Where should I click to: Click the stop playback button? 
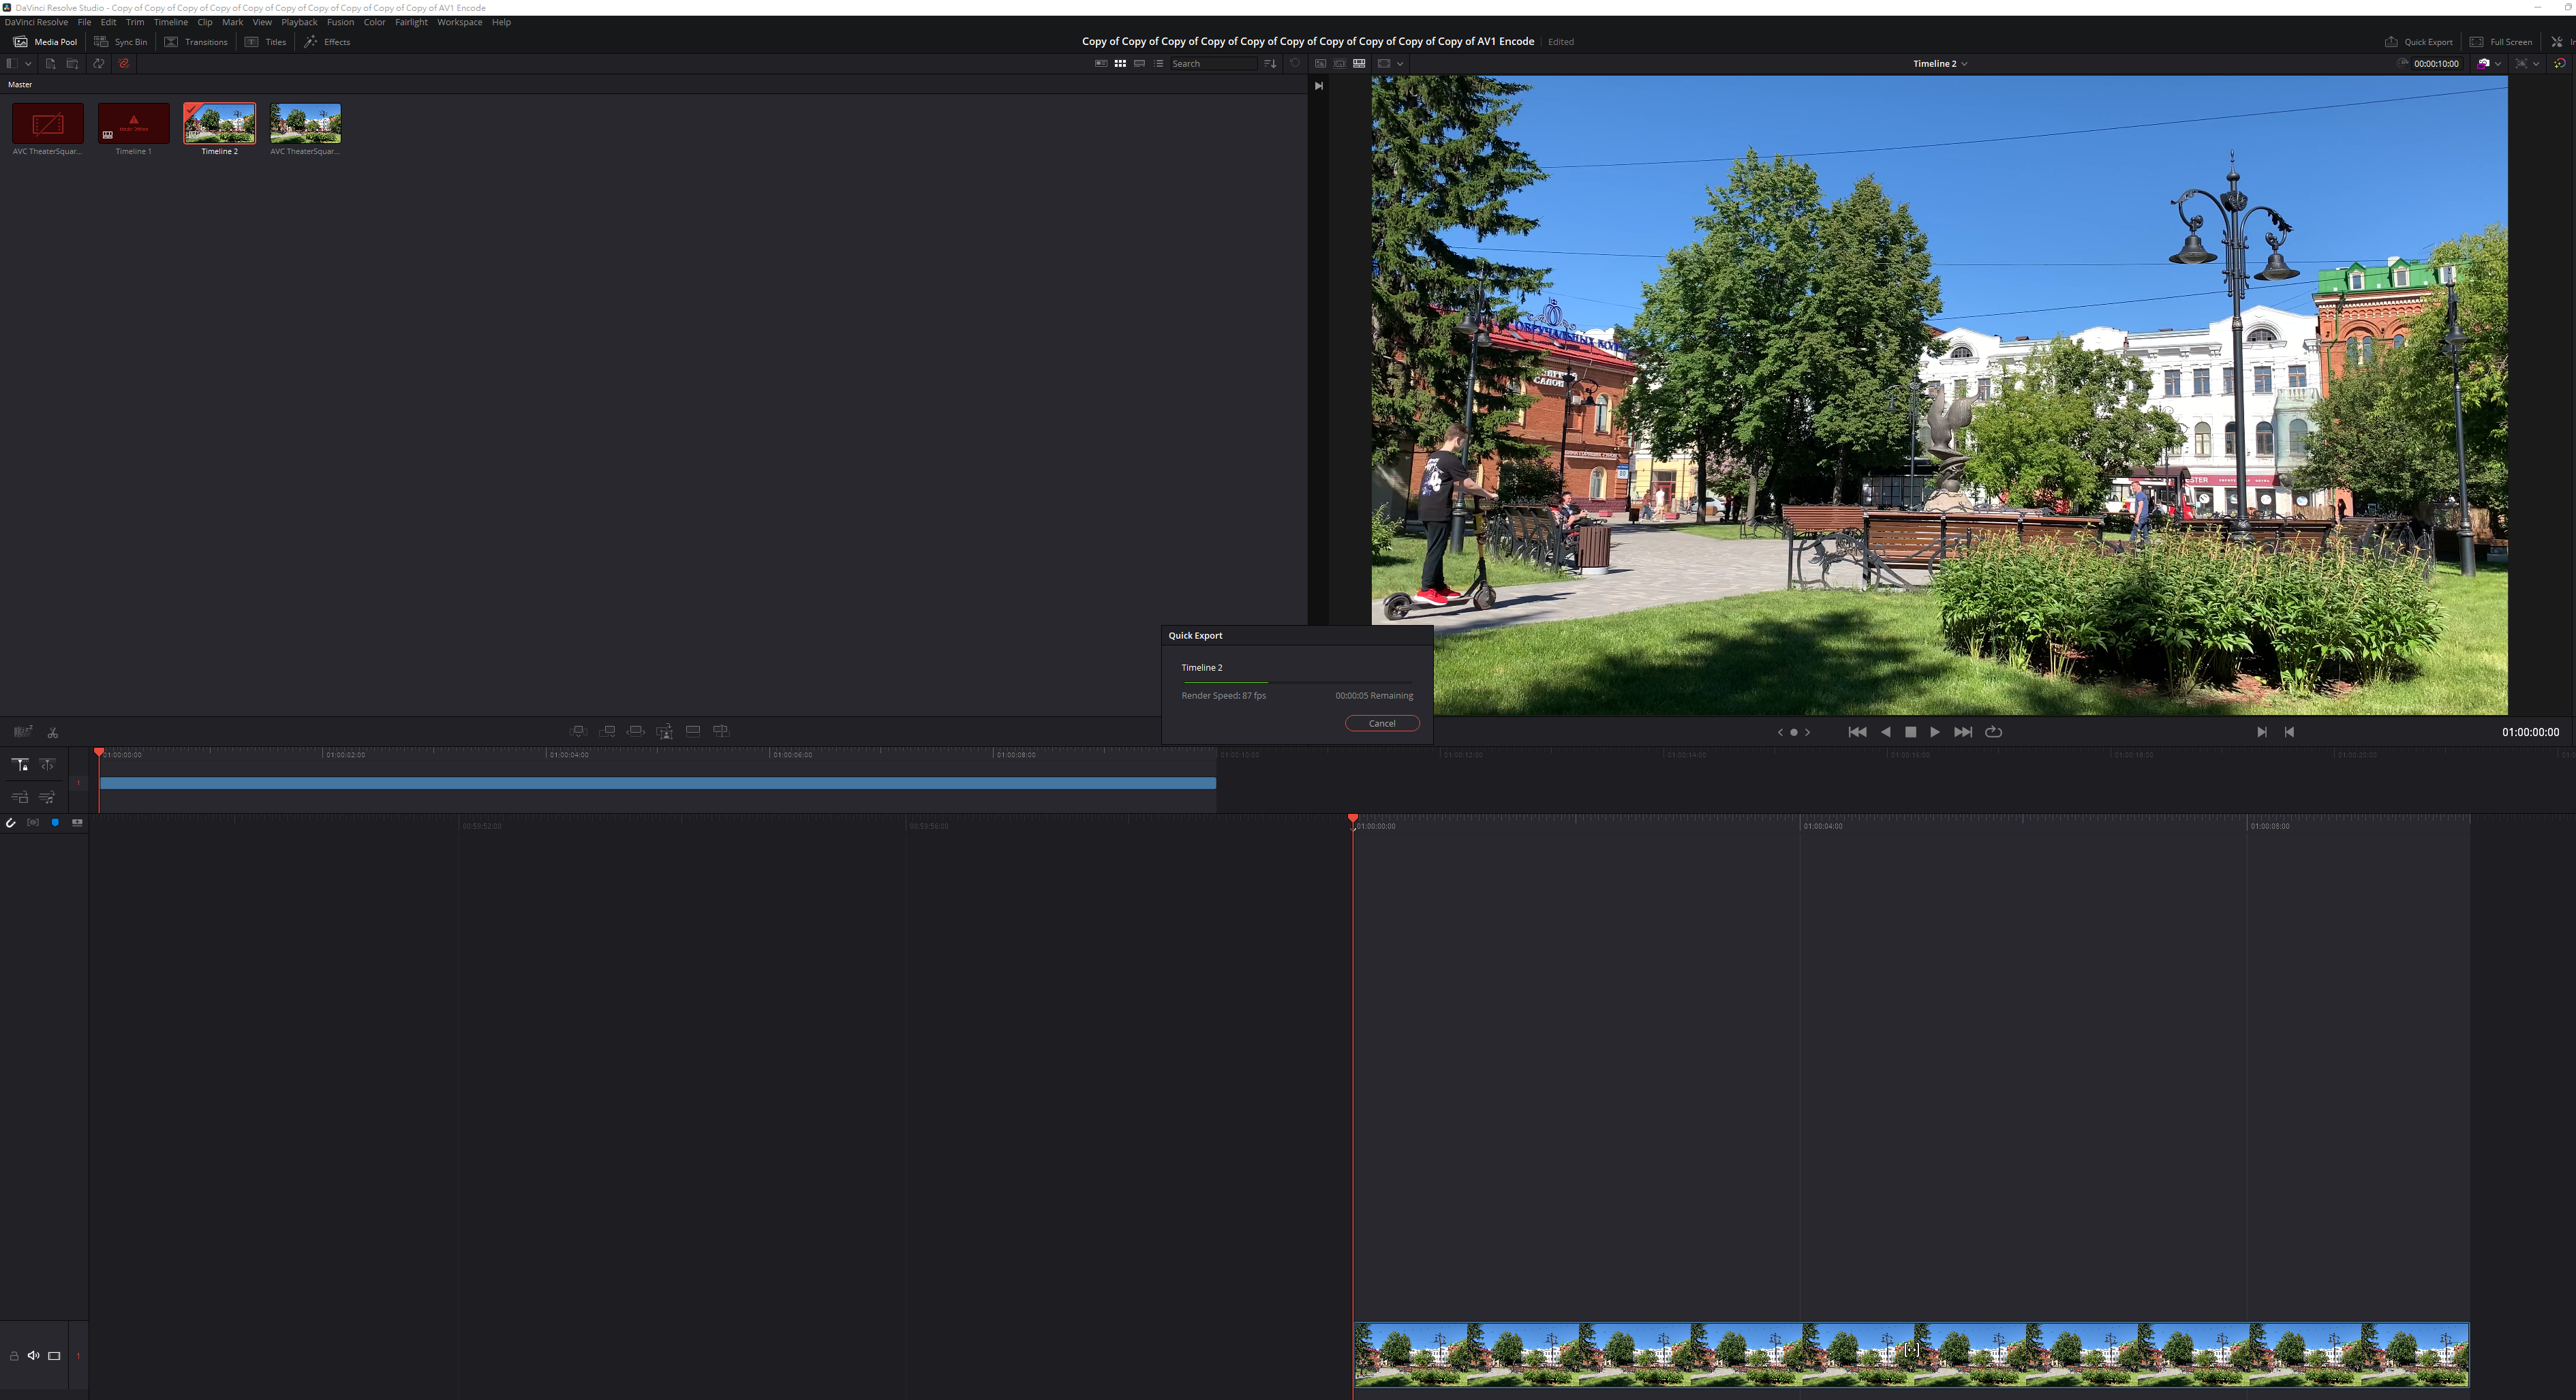click(1911, 733)
